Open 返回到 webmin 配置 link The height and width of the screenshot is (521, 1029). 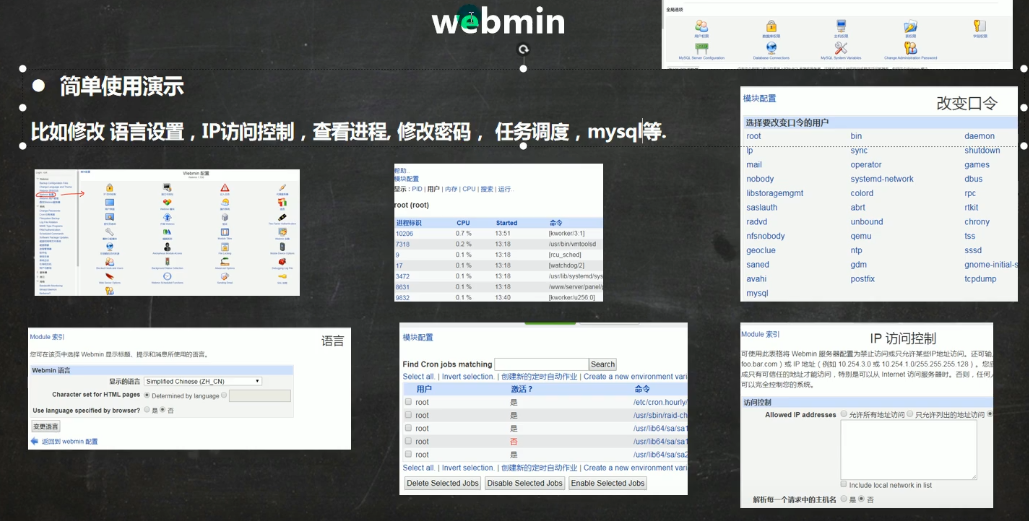pos(70,442)
